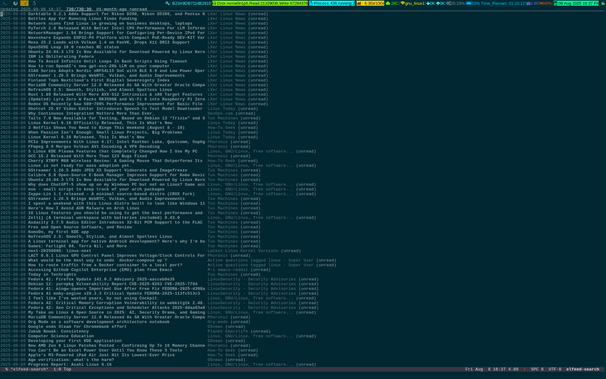Open 'PyTorch 2.8 Released' entry
This screenshot has width=606, height=379.
pyautogui.click(x=116, y=28)
